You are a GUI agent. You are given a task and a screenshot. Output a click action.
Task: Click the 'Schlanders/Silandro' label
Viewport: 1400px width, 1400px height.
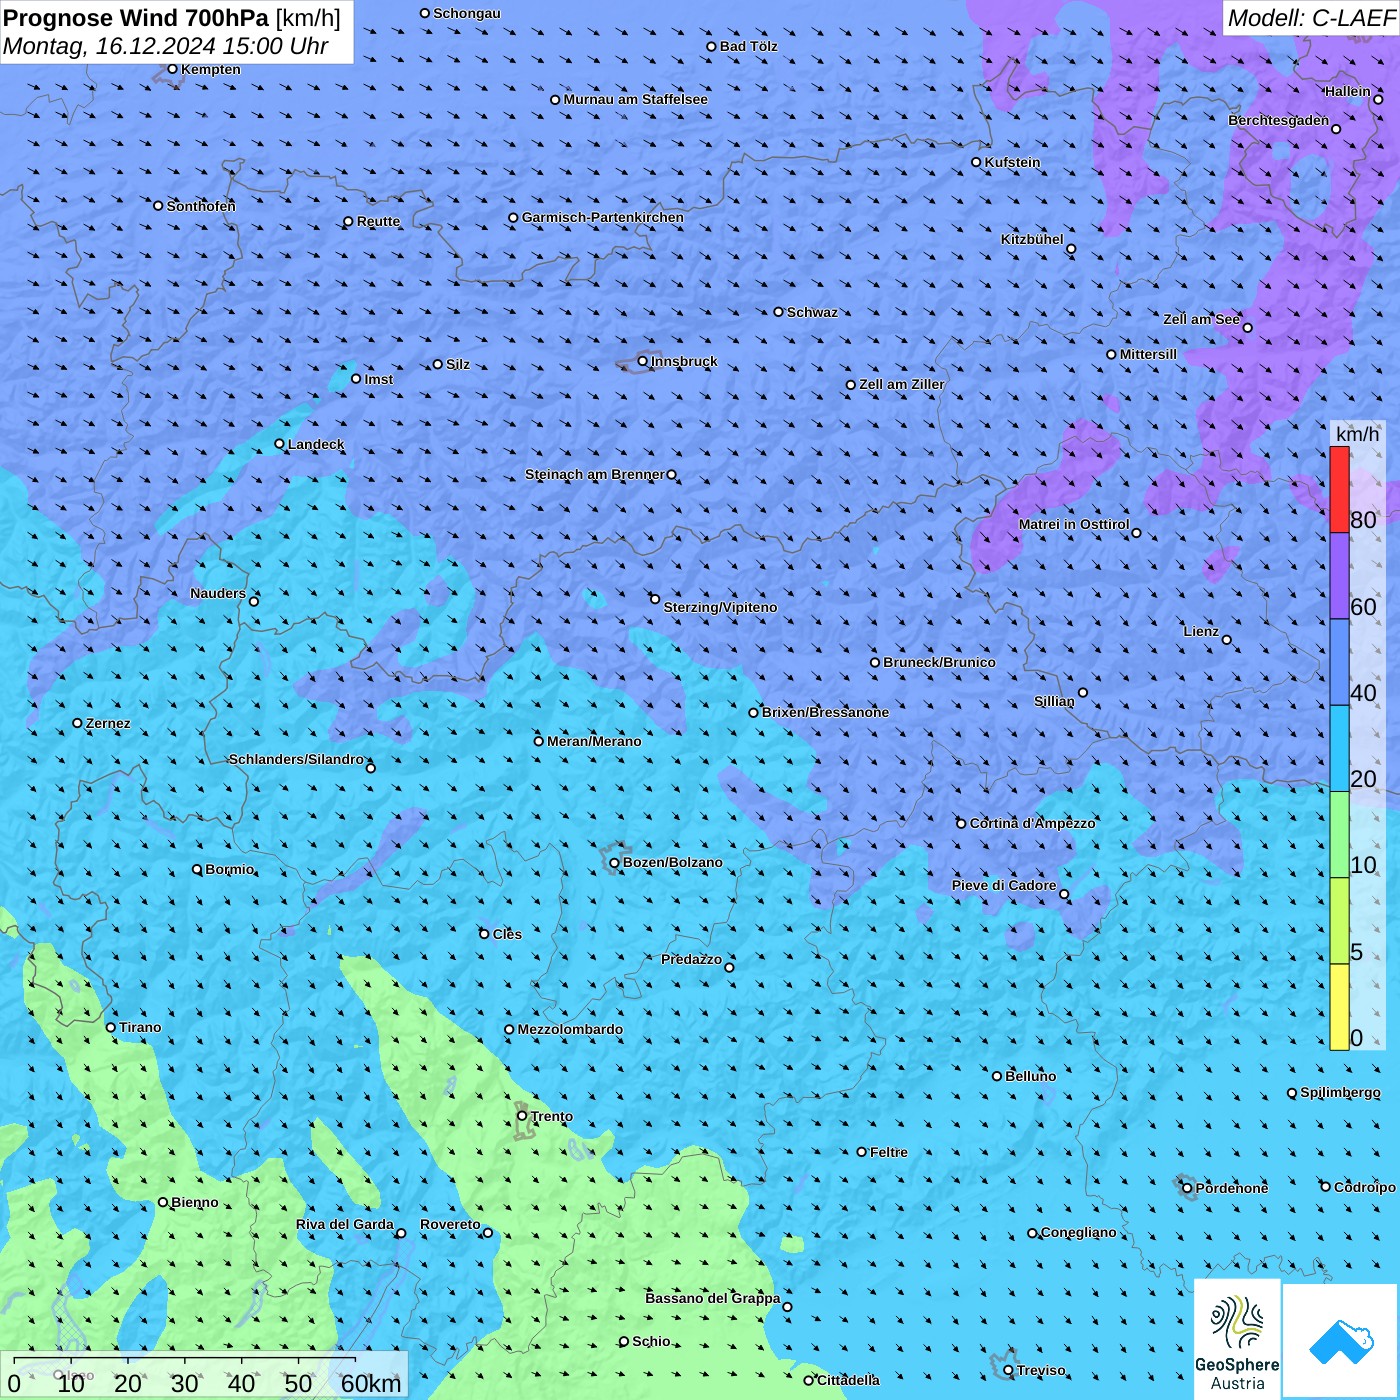297,759
